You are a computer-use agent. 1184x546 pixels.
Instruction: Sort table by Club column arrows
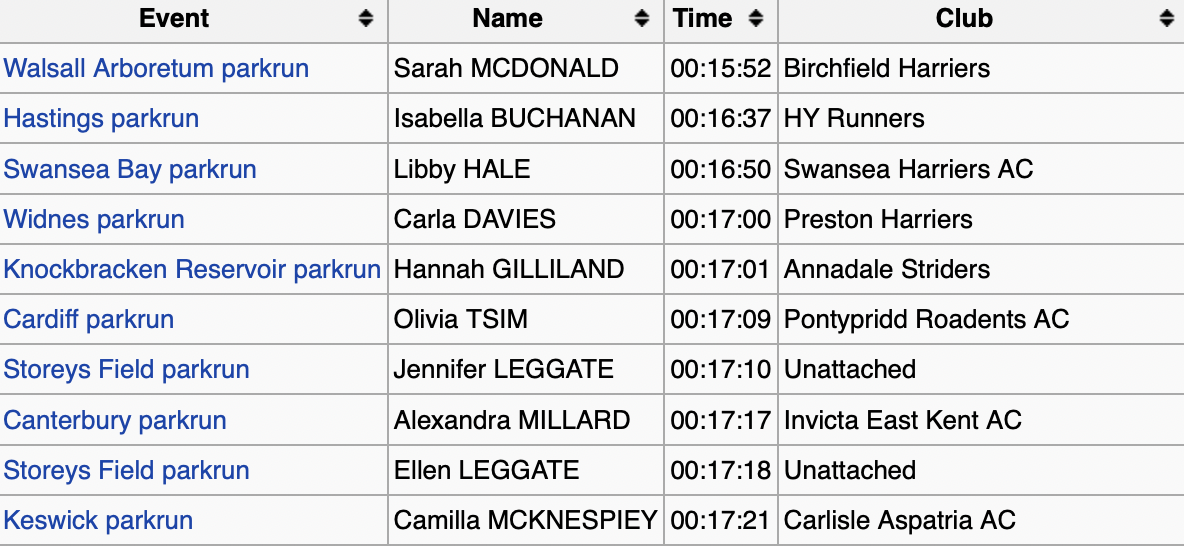point(1166,19)
